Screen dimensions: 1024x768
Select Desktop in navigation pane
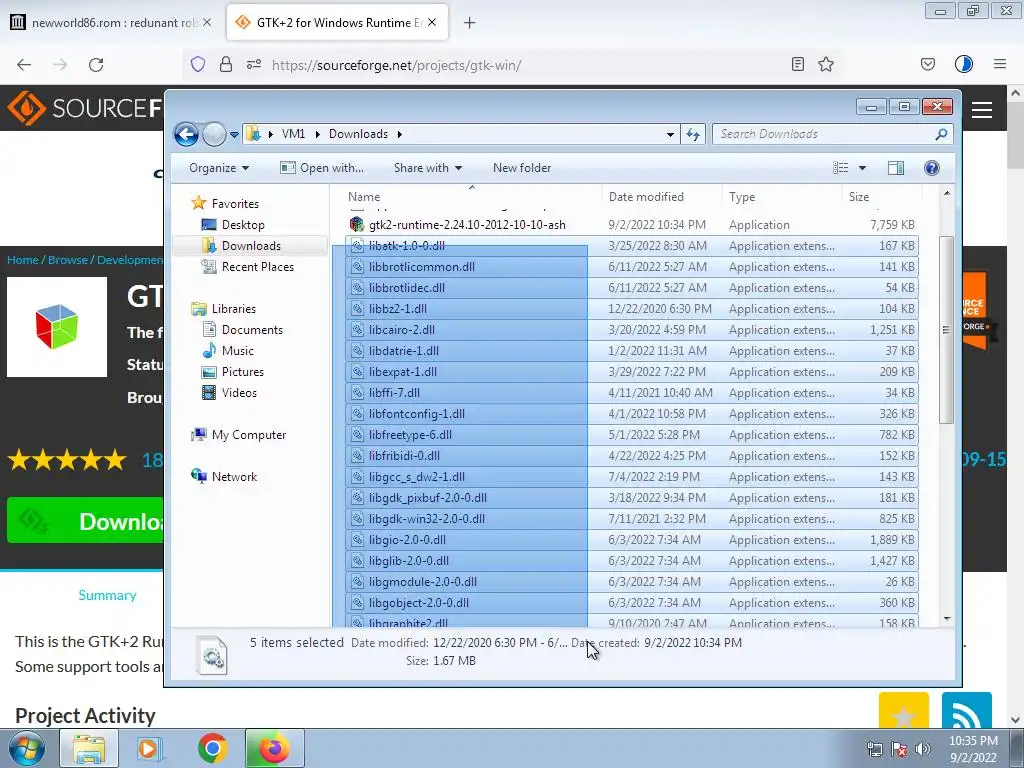click(232, 225)
